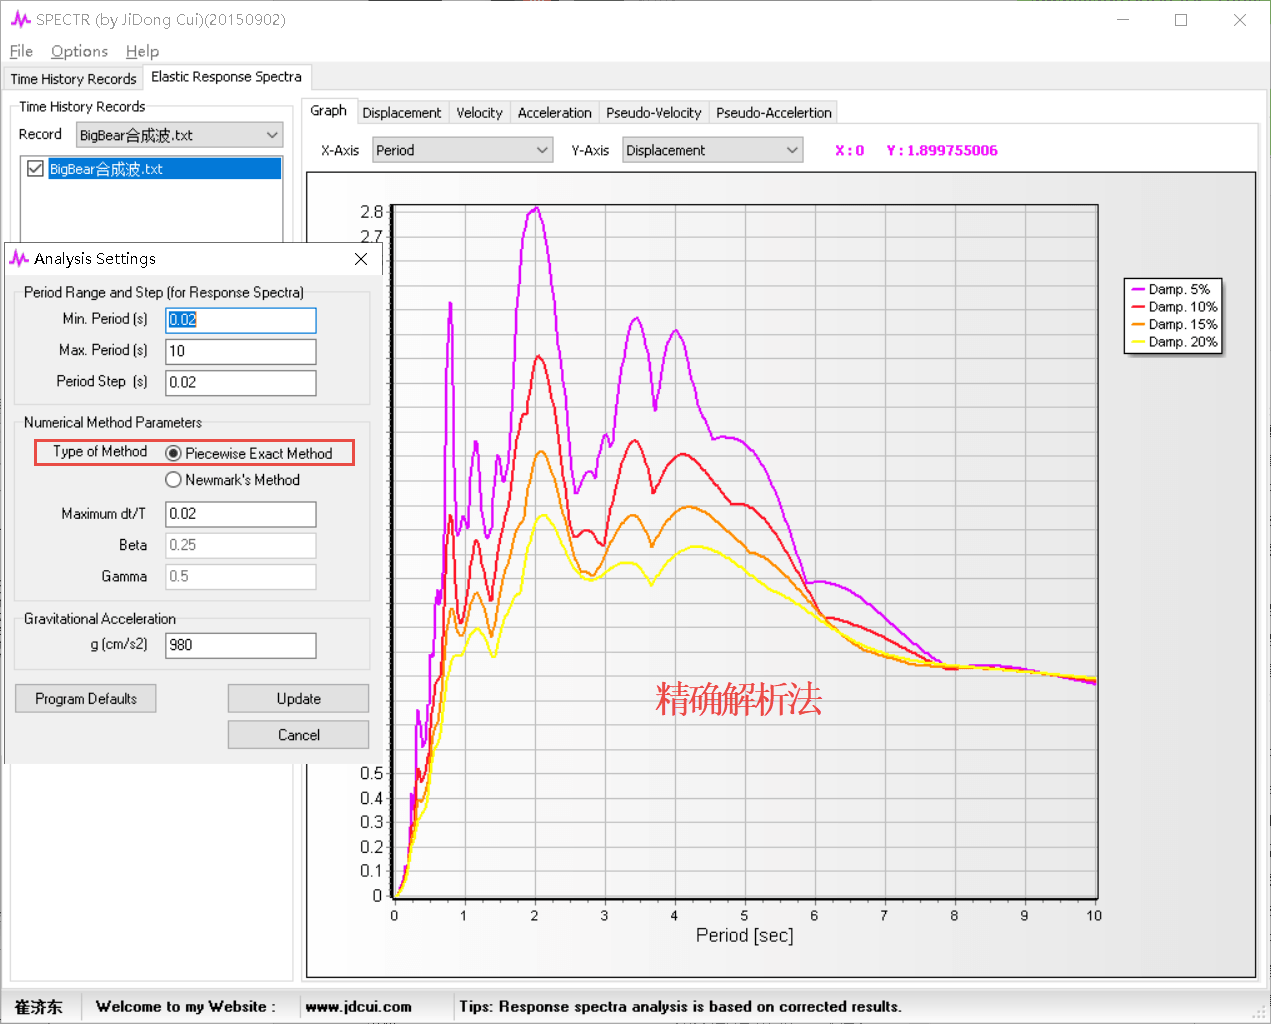Click the Period Step input field
This screenshot has width=1271, height=1024.
point(241,382)
